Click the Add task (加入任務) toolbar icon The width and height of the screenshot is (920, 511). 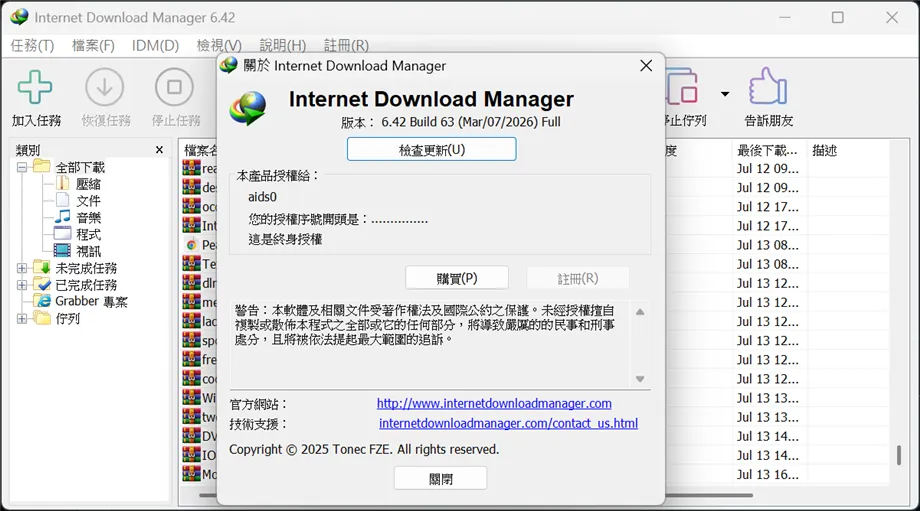tap(35, 87)
